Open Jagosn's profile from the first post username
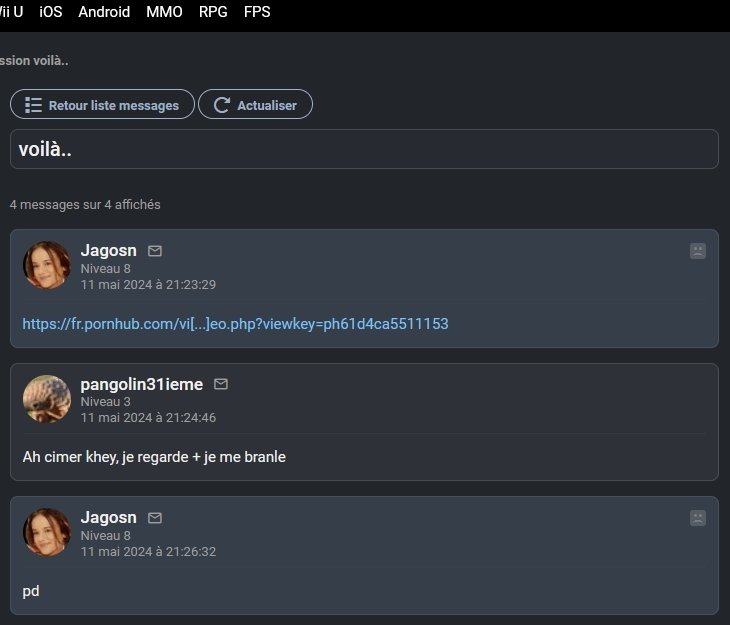 pyautogui.click(x=108, y=251)
